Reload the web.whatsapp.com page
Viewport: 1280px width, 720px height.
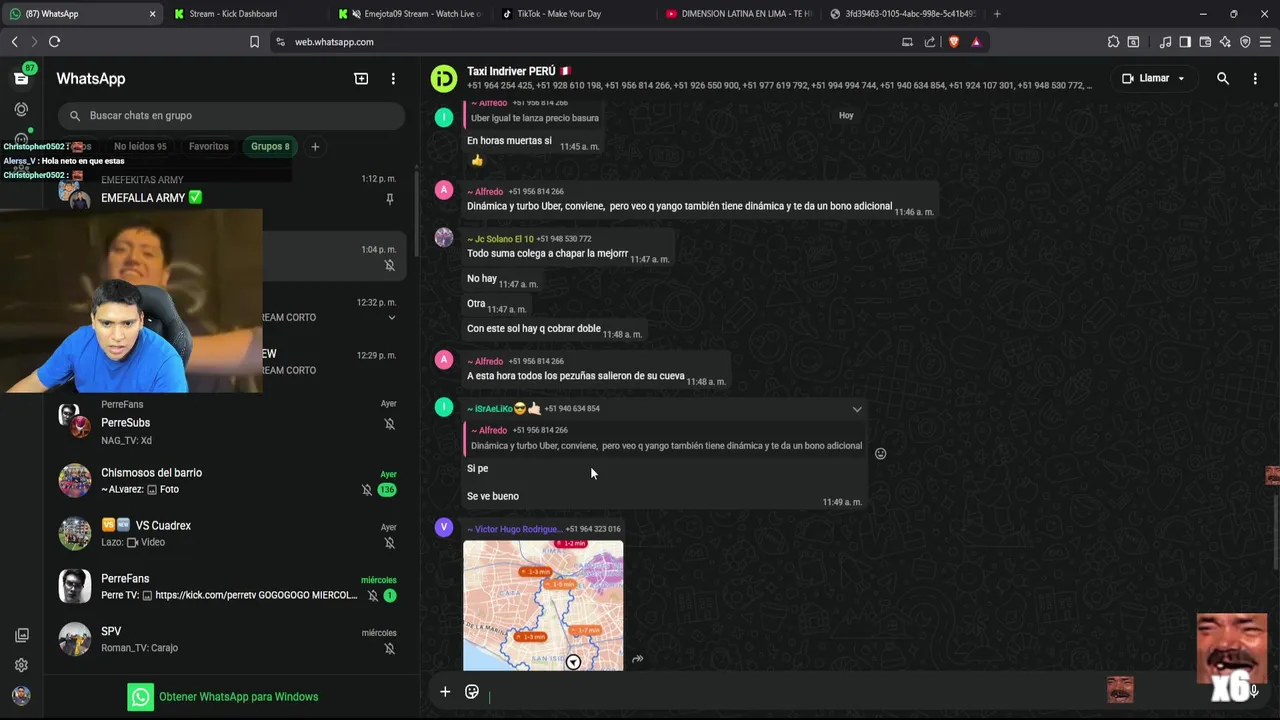pos(54,42)
